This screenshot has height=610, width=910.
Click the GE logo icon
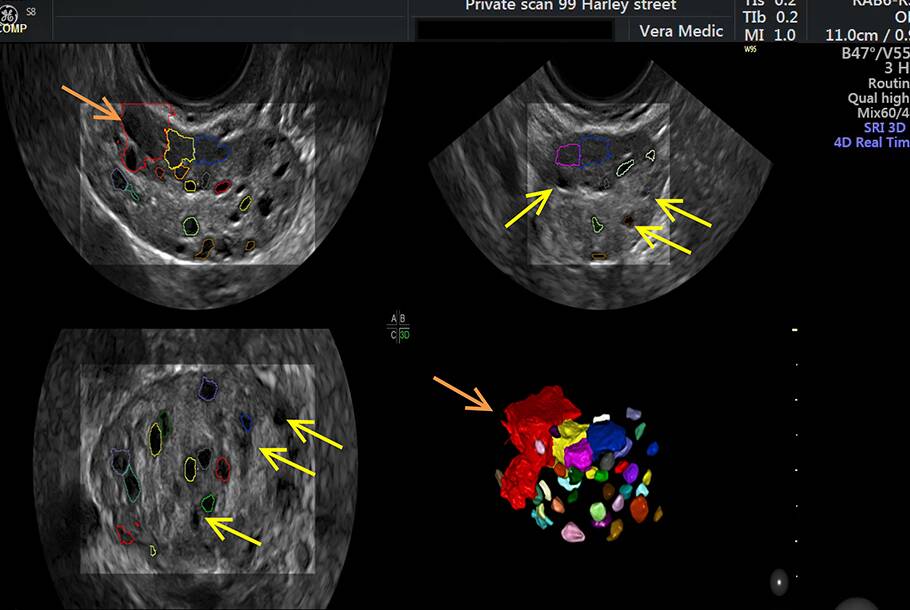9,14
